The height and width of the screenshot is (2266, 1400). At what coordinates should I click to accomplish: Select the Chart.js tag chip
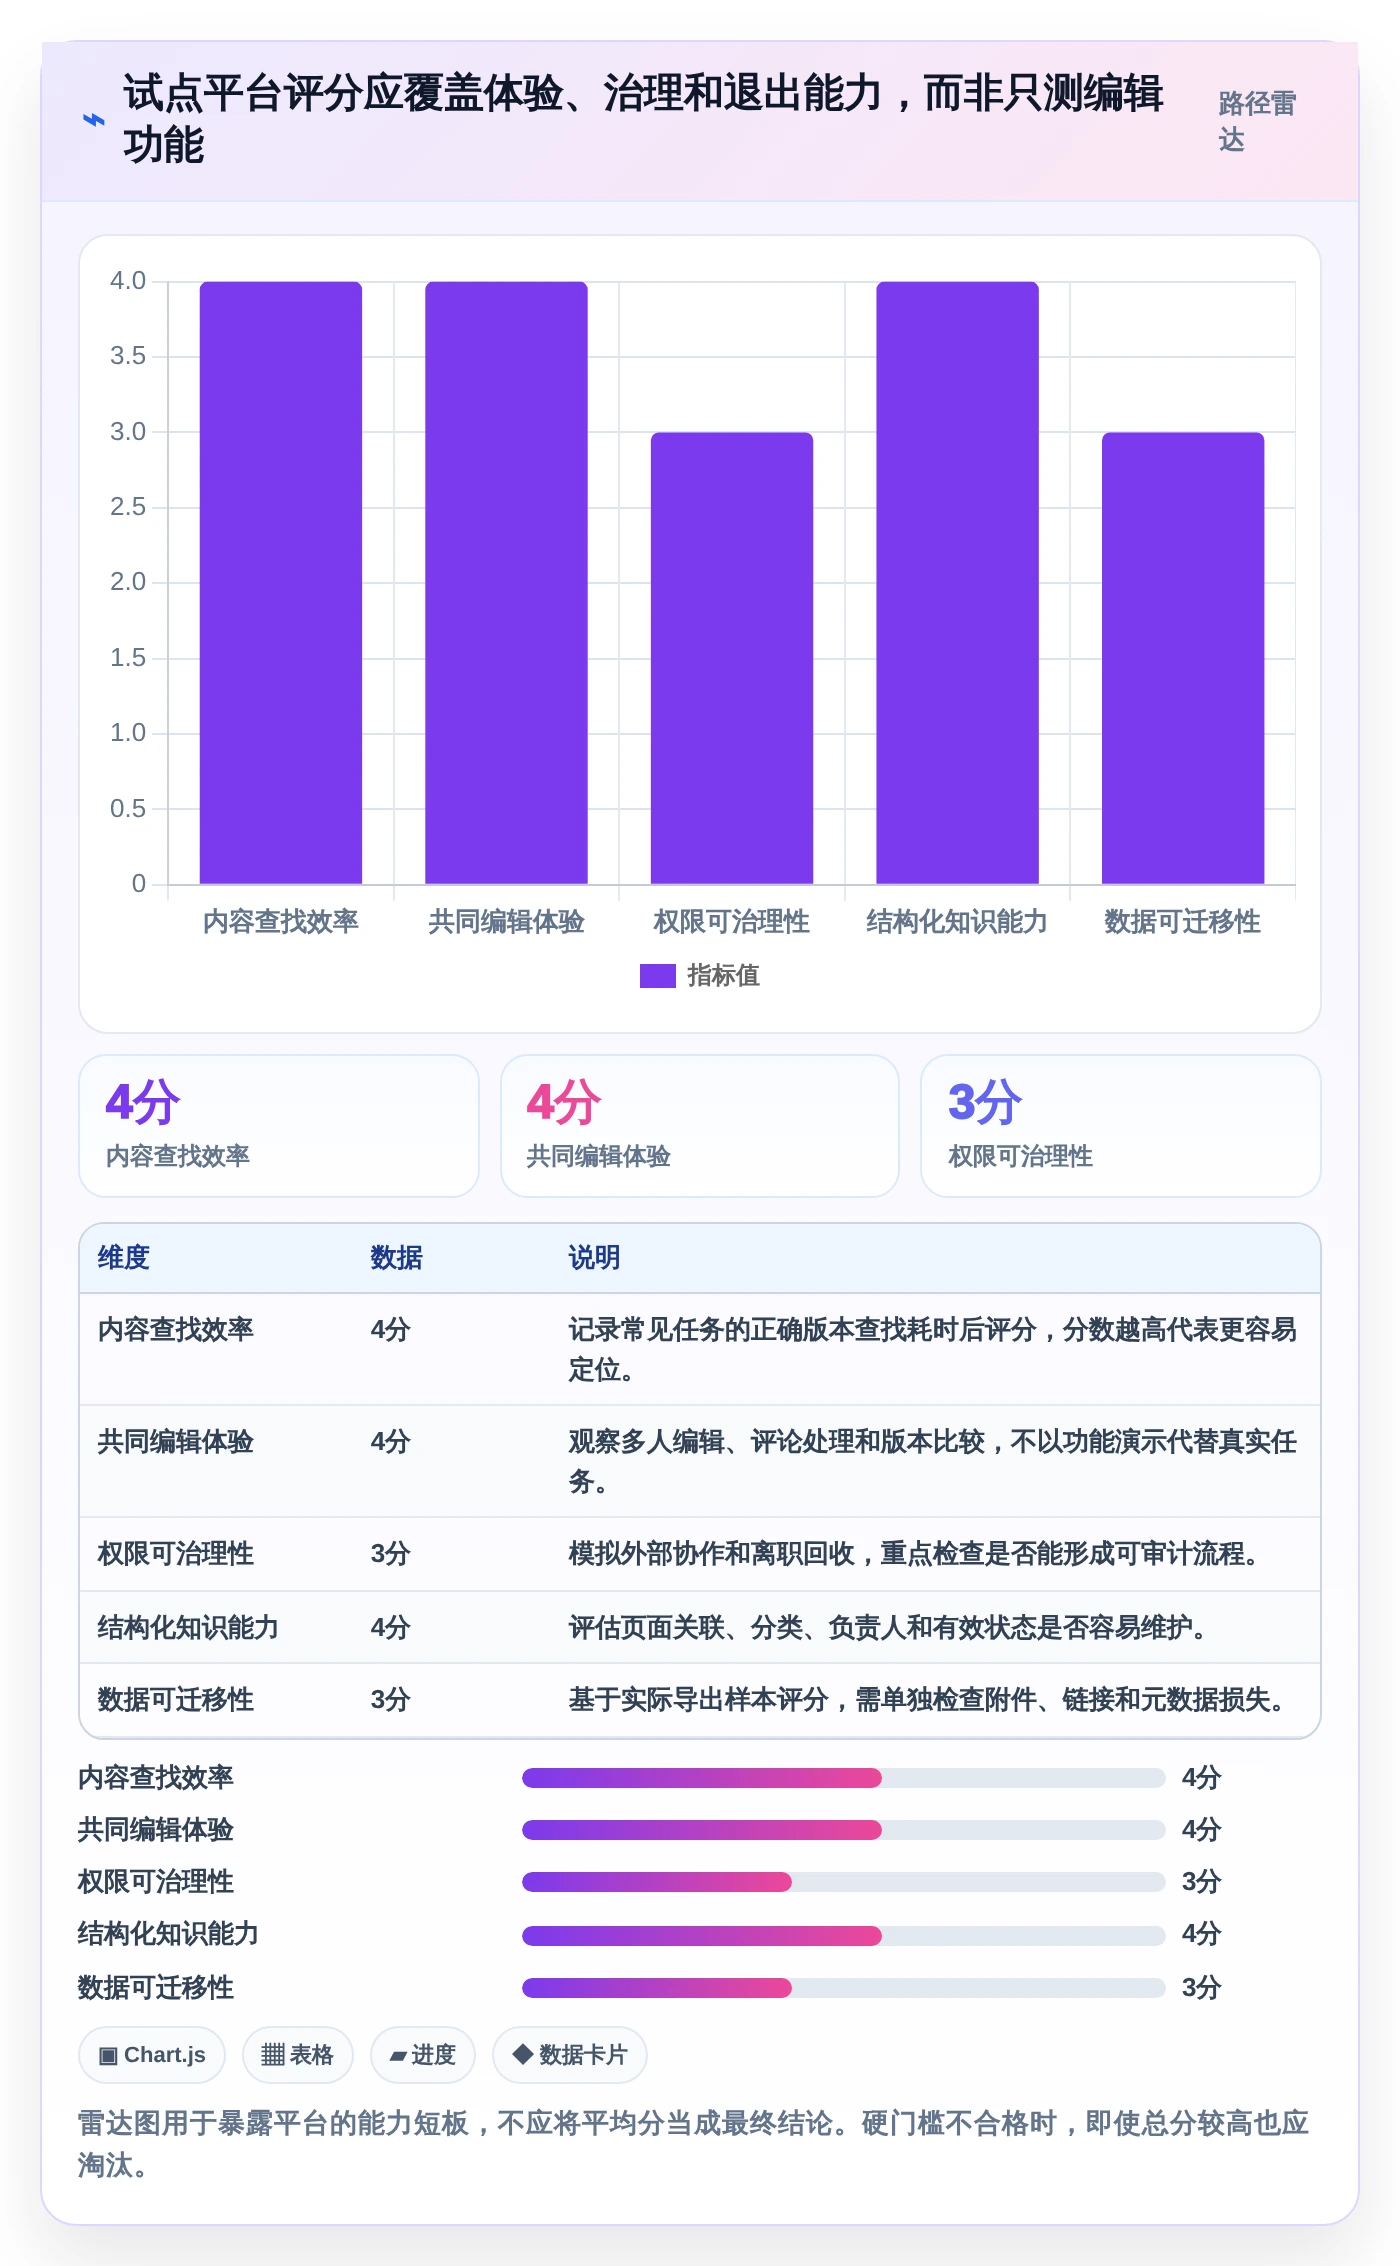point(152,2055)
